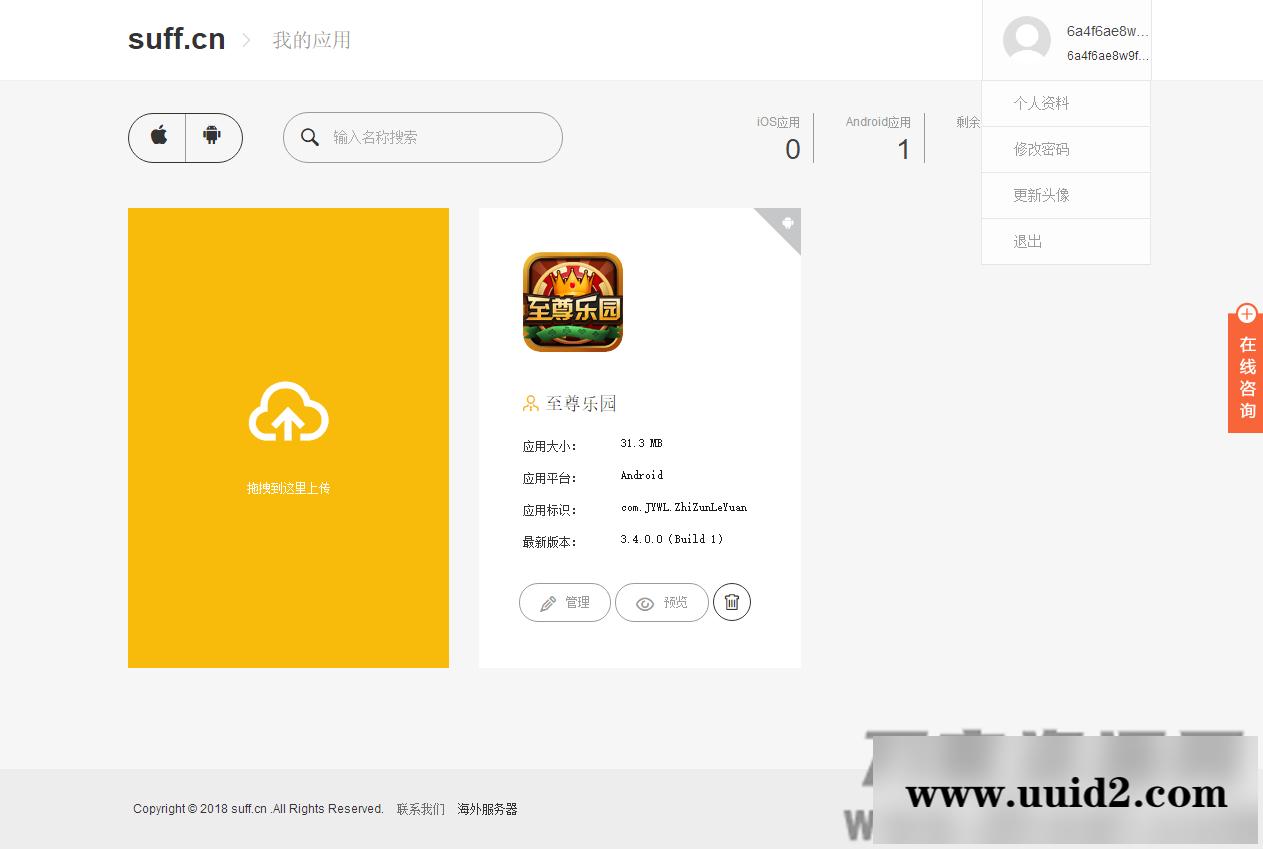The width and height of the screenshot is (1263, 849).
Task: Click the user avatar icon
Action: (x=1026, y=40)
